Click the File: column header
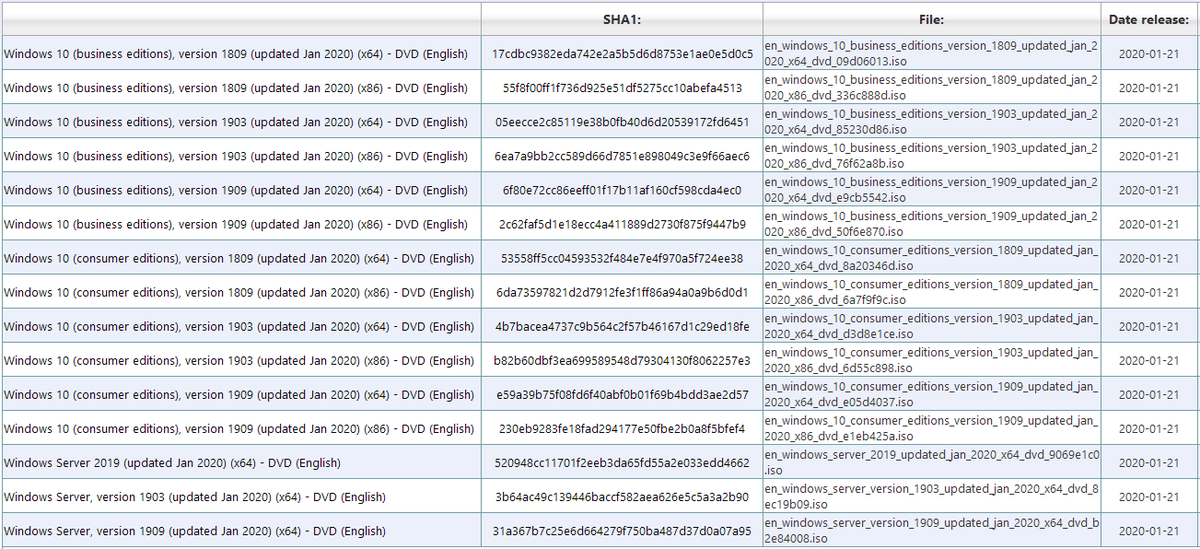Image resolution: width=1200 pixels, height=549 pixels. [x=931, y=20]
